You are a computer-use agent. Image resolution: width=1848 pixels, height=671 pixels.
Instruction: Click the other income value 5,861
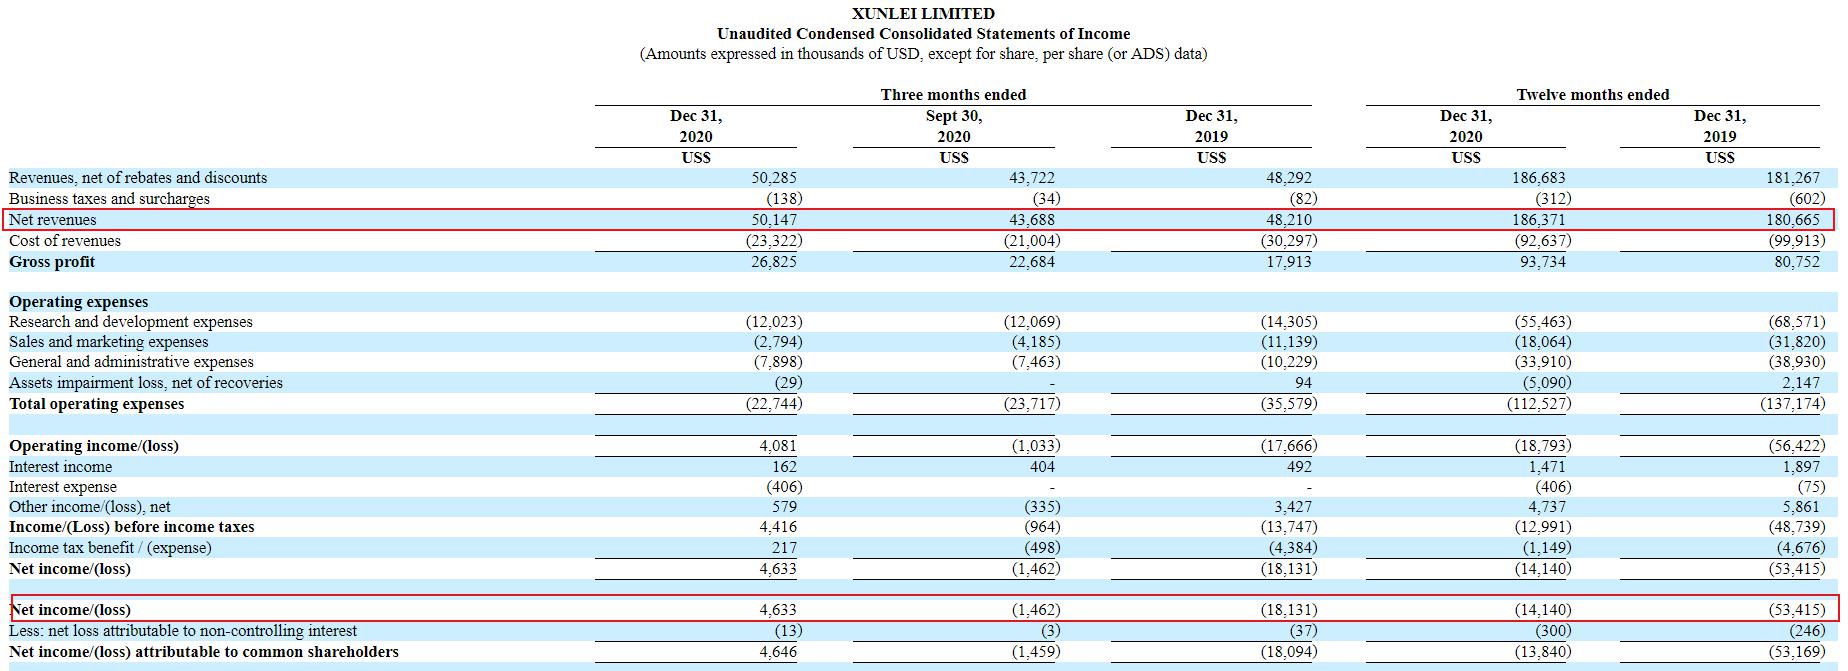(x=1801, y=507)
